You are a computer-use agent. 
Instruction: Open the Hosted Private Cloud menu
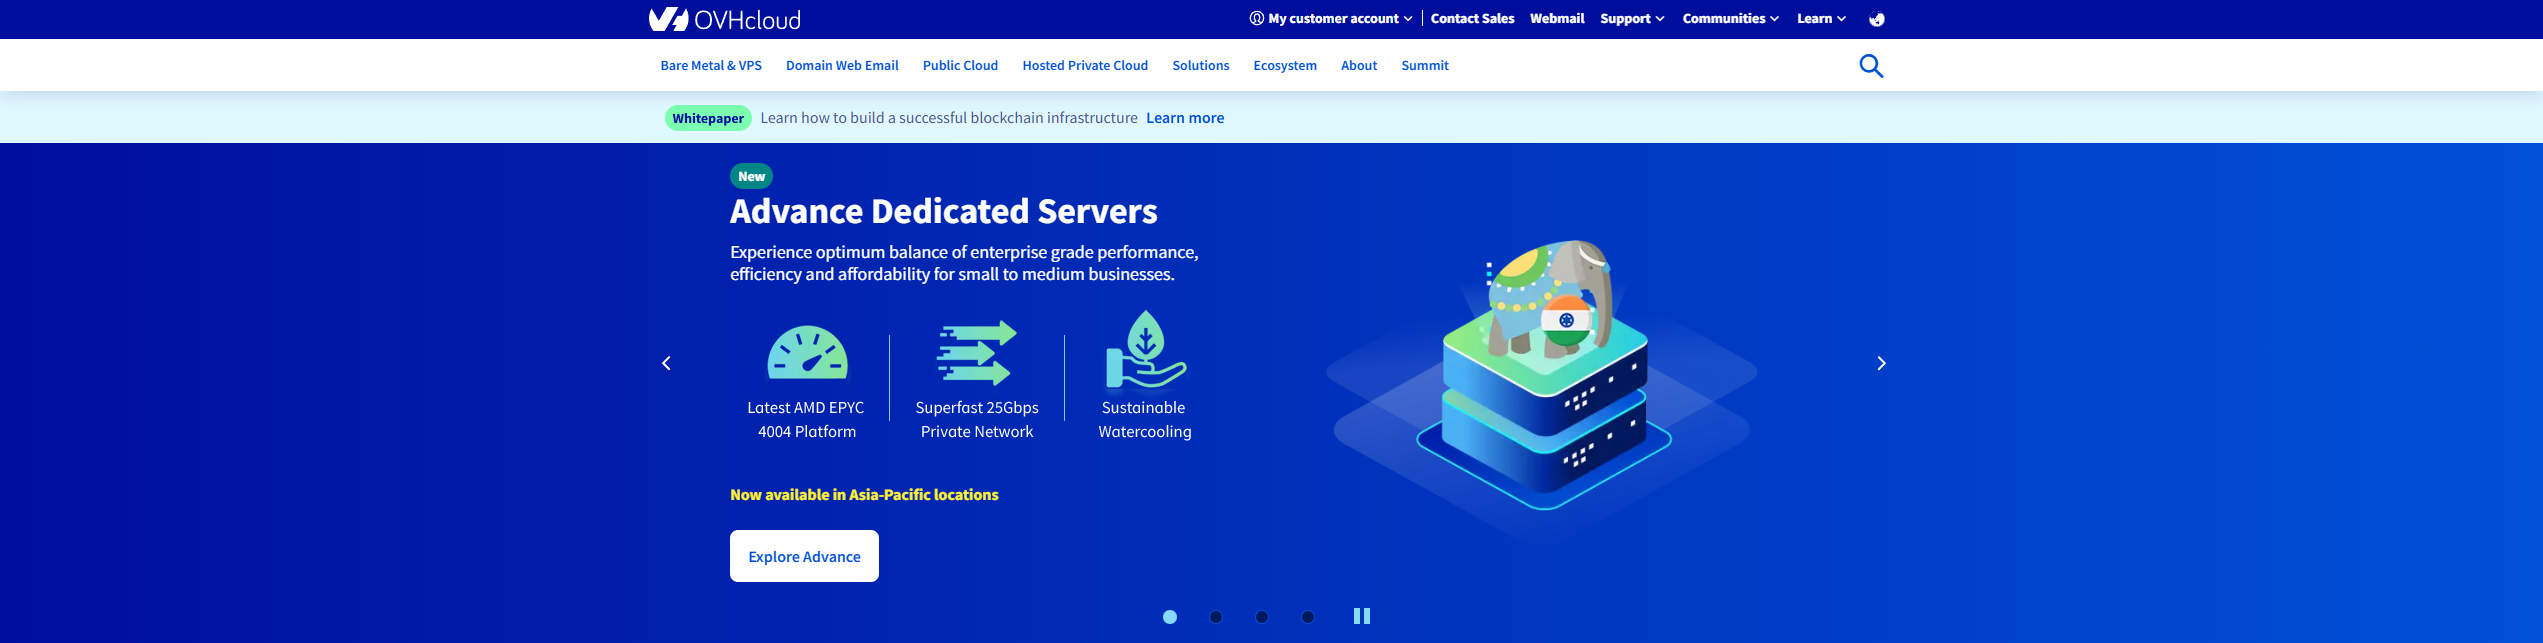[1085, 66]
